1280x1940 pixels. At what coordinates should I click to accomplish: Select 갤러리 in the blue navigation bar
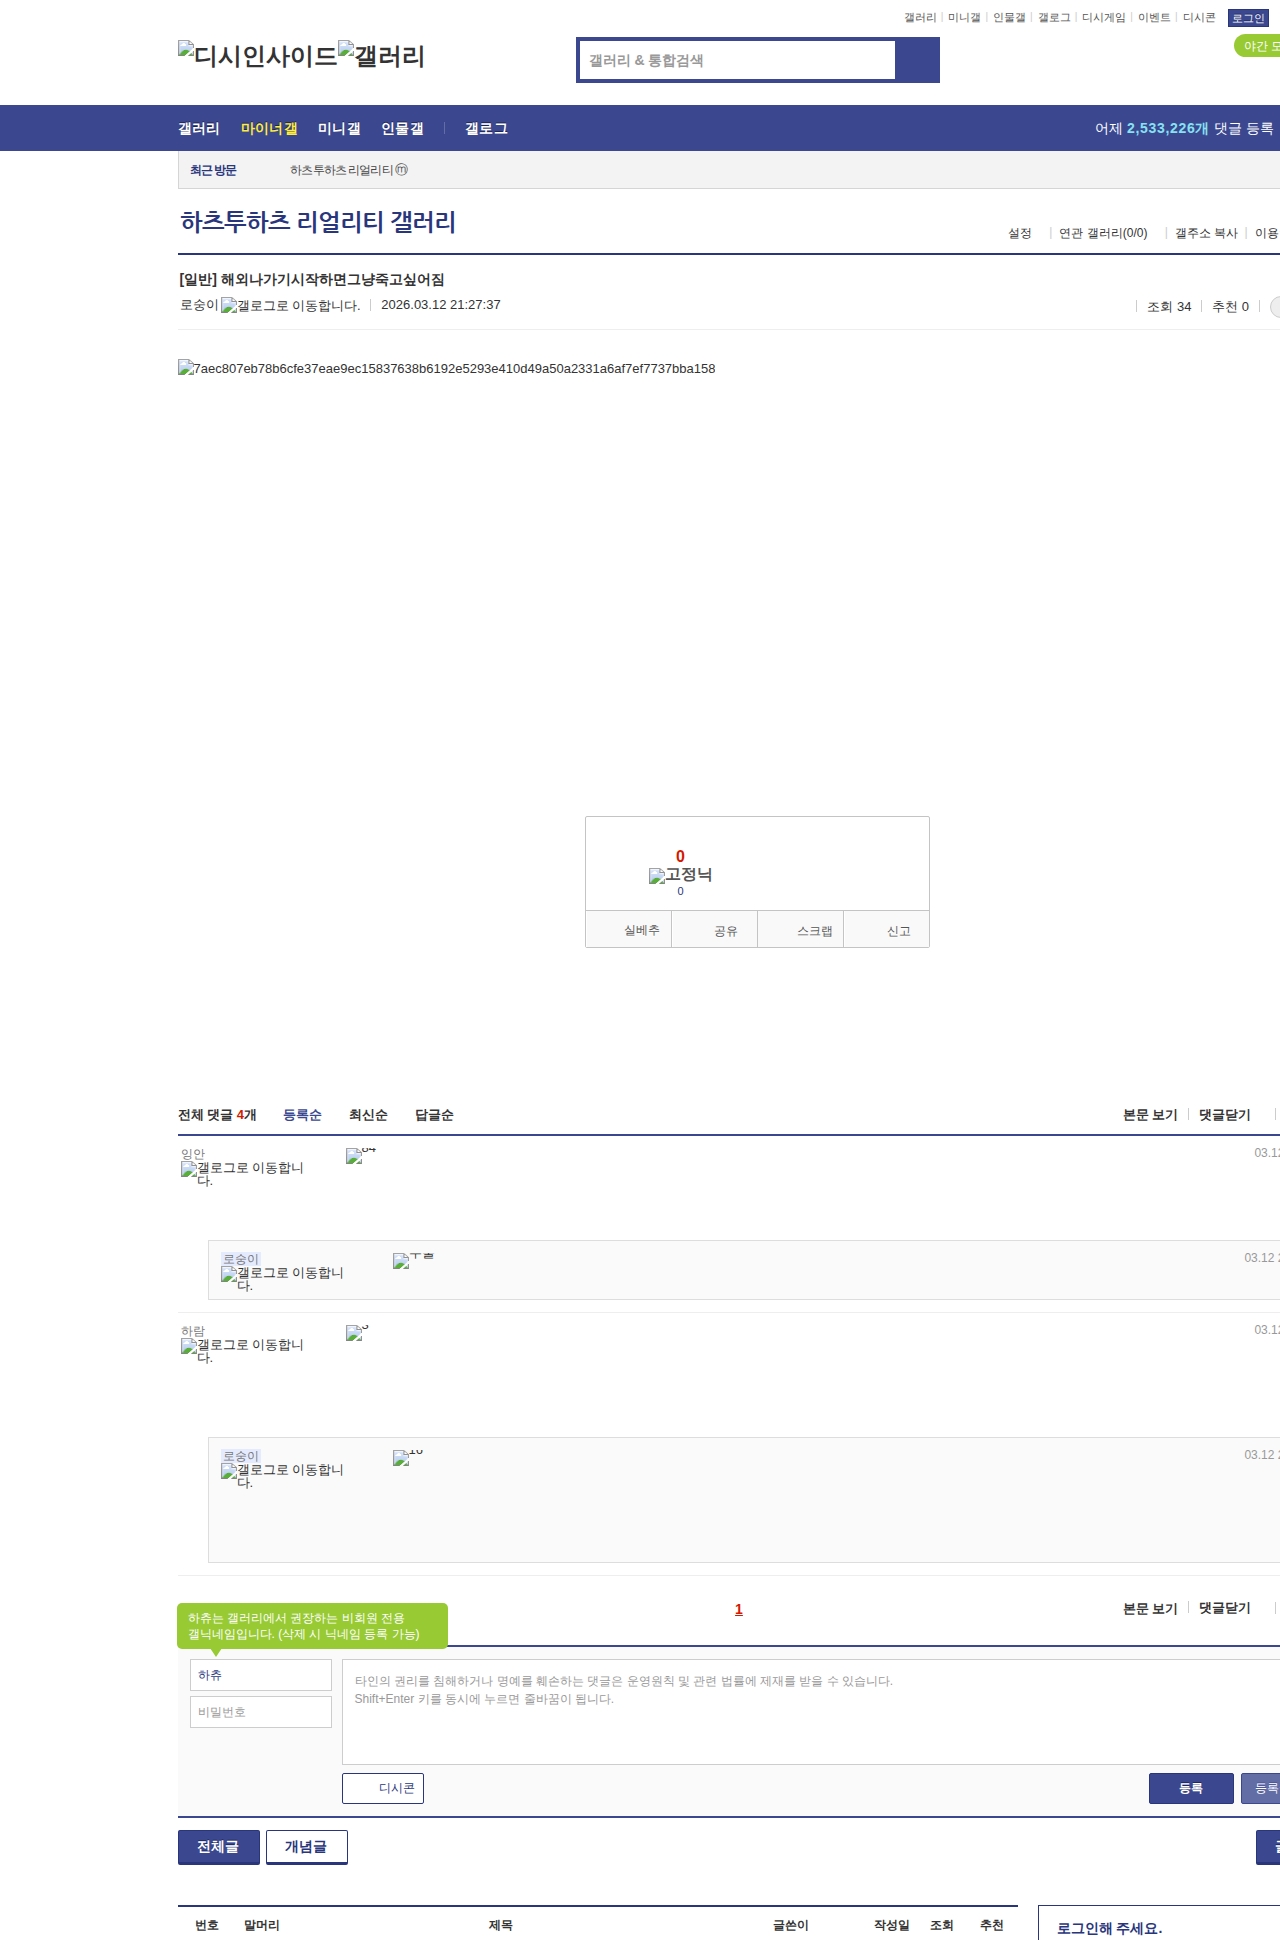(x=199, y=129)
